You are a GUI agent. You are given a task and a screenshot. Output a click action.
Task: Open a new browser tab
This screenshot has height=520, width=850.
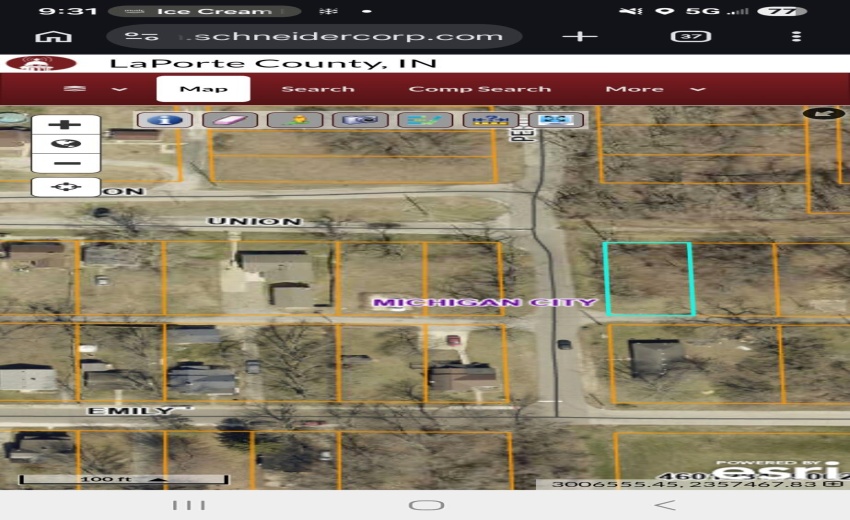[x=580, y=36]
